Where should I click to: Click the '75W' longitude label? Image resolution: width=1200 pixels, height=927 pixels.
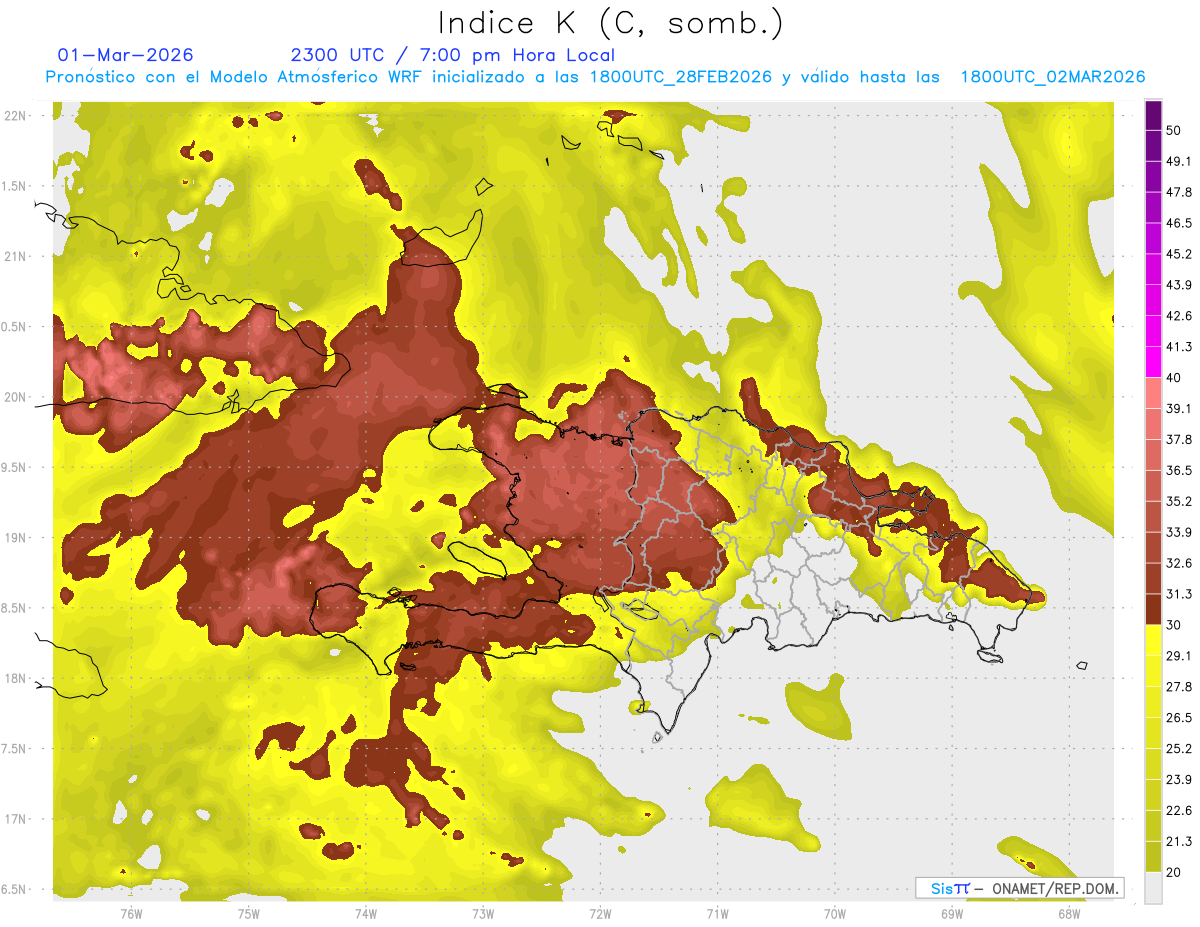pyautogui.click(x=249, y=914)
